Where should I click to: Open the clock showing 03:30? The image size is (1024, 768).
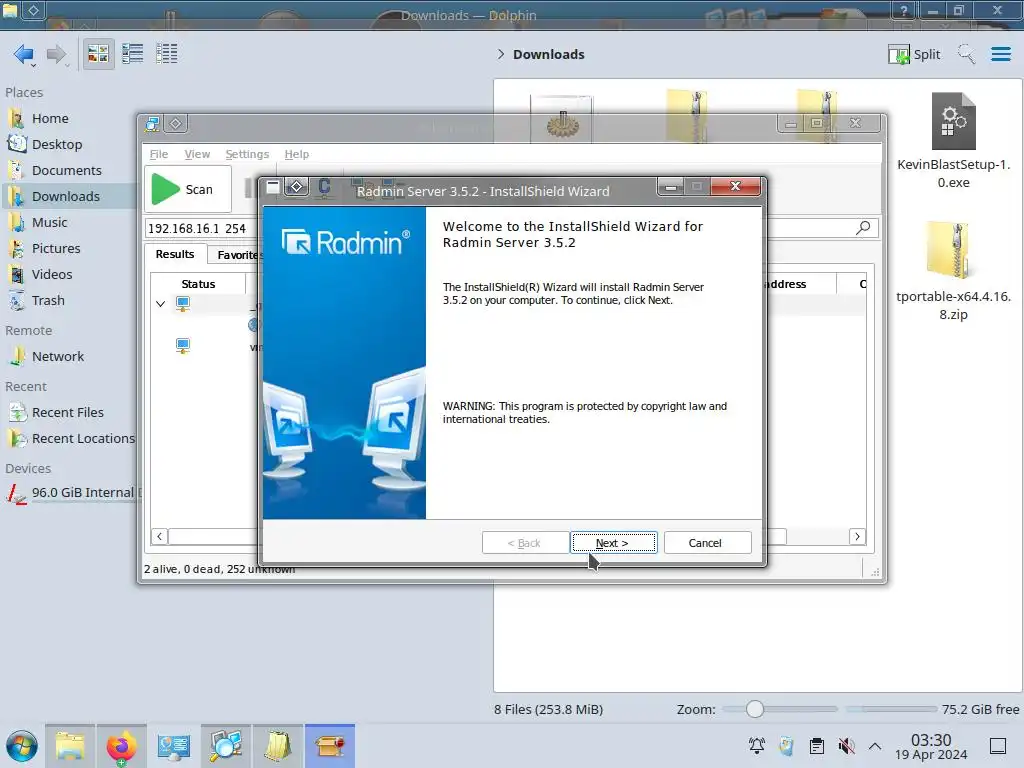[x=931, y=746]
